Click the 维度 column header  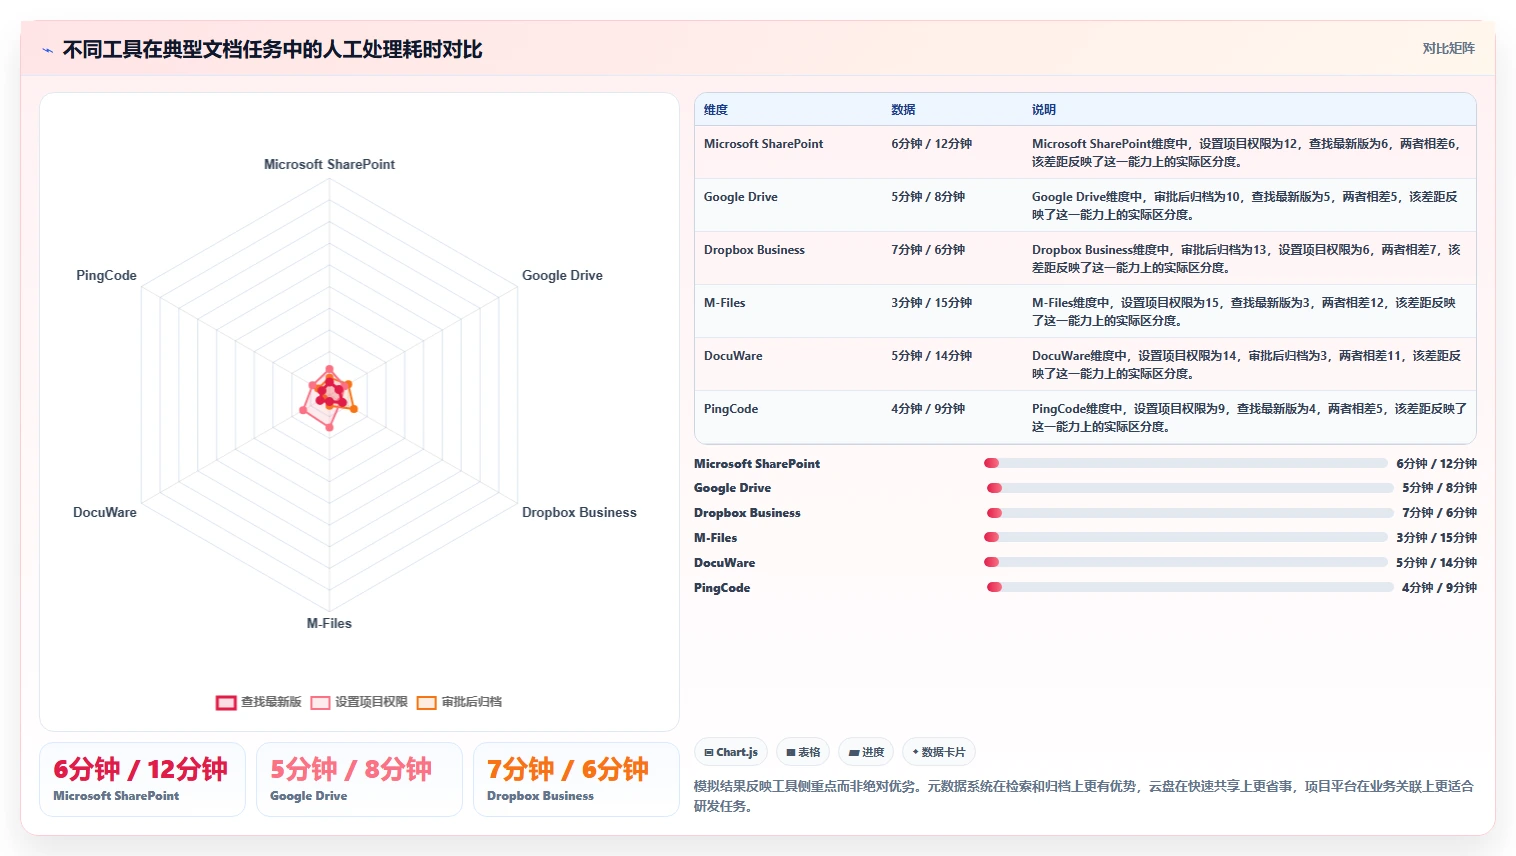pyautogui.click(x=716, y=110)
